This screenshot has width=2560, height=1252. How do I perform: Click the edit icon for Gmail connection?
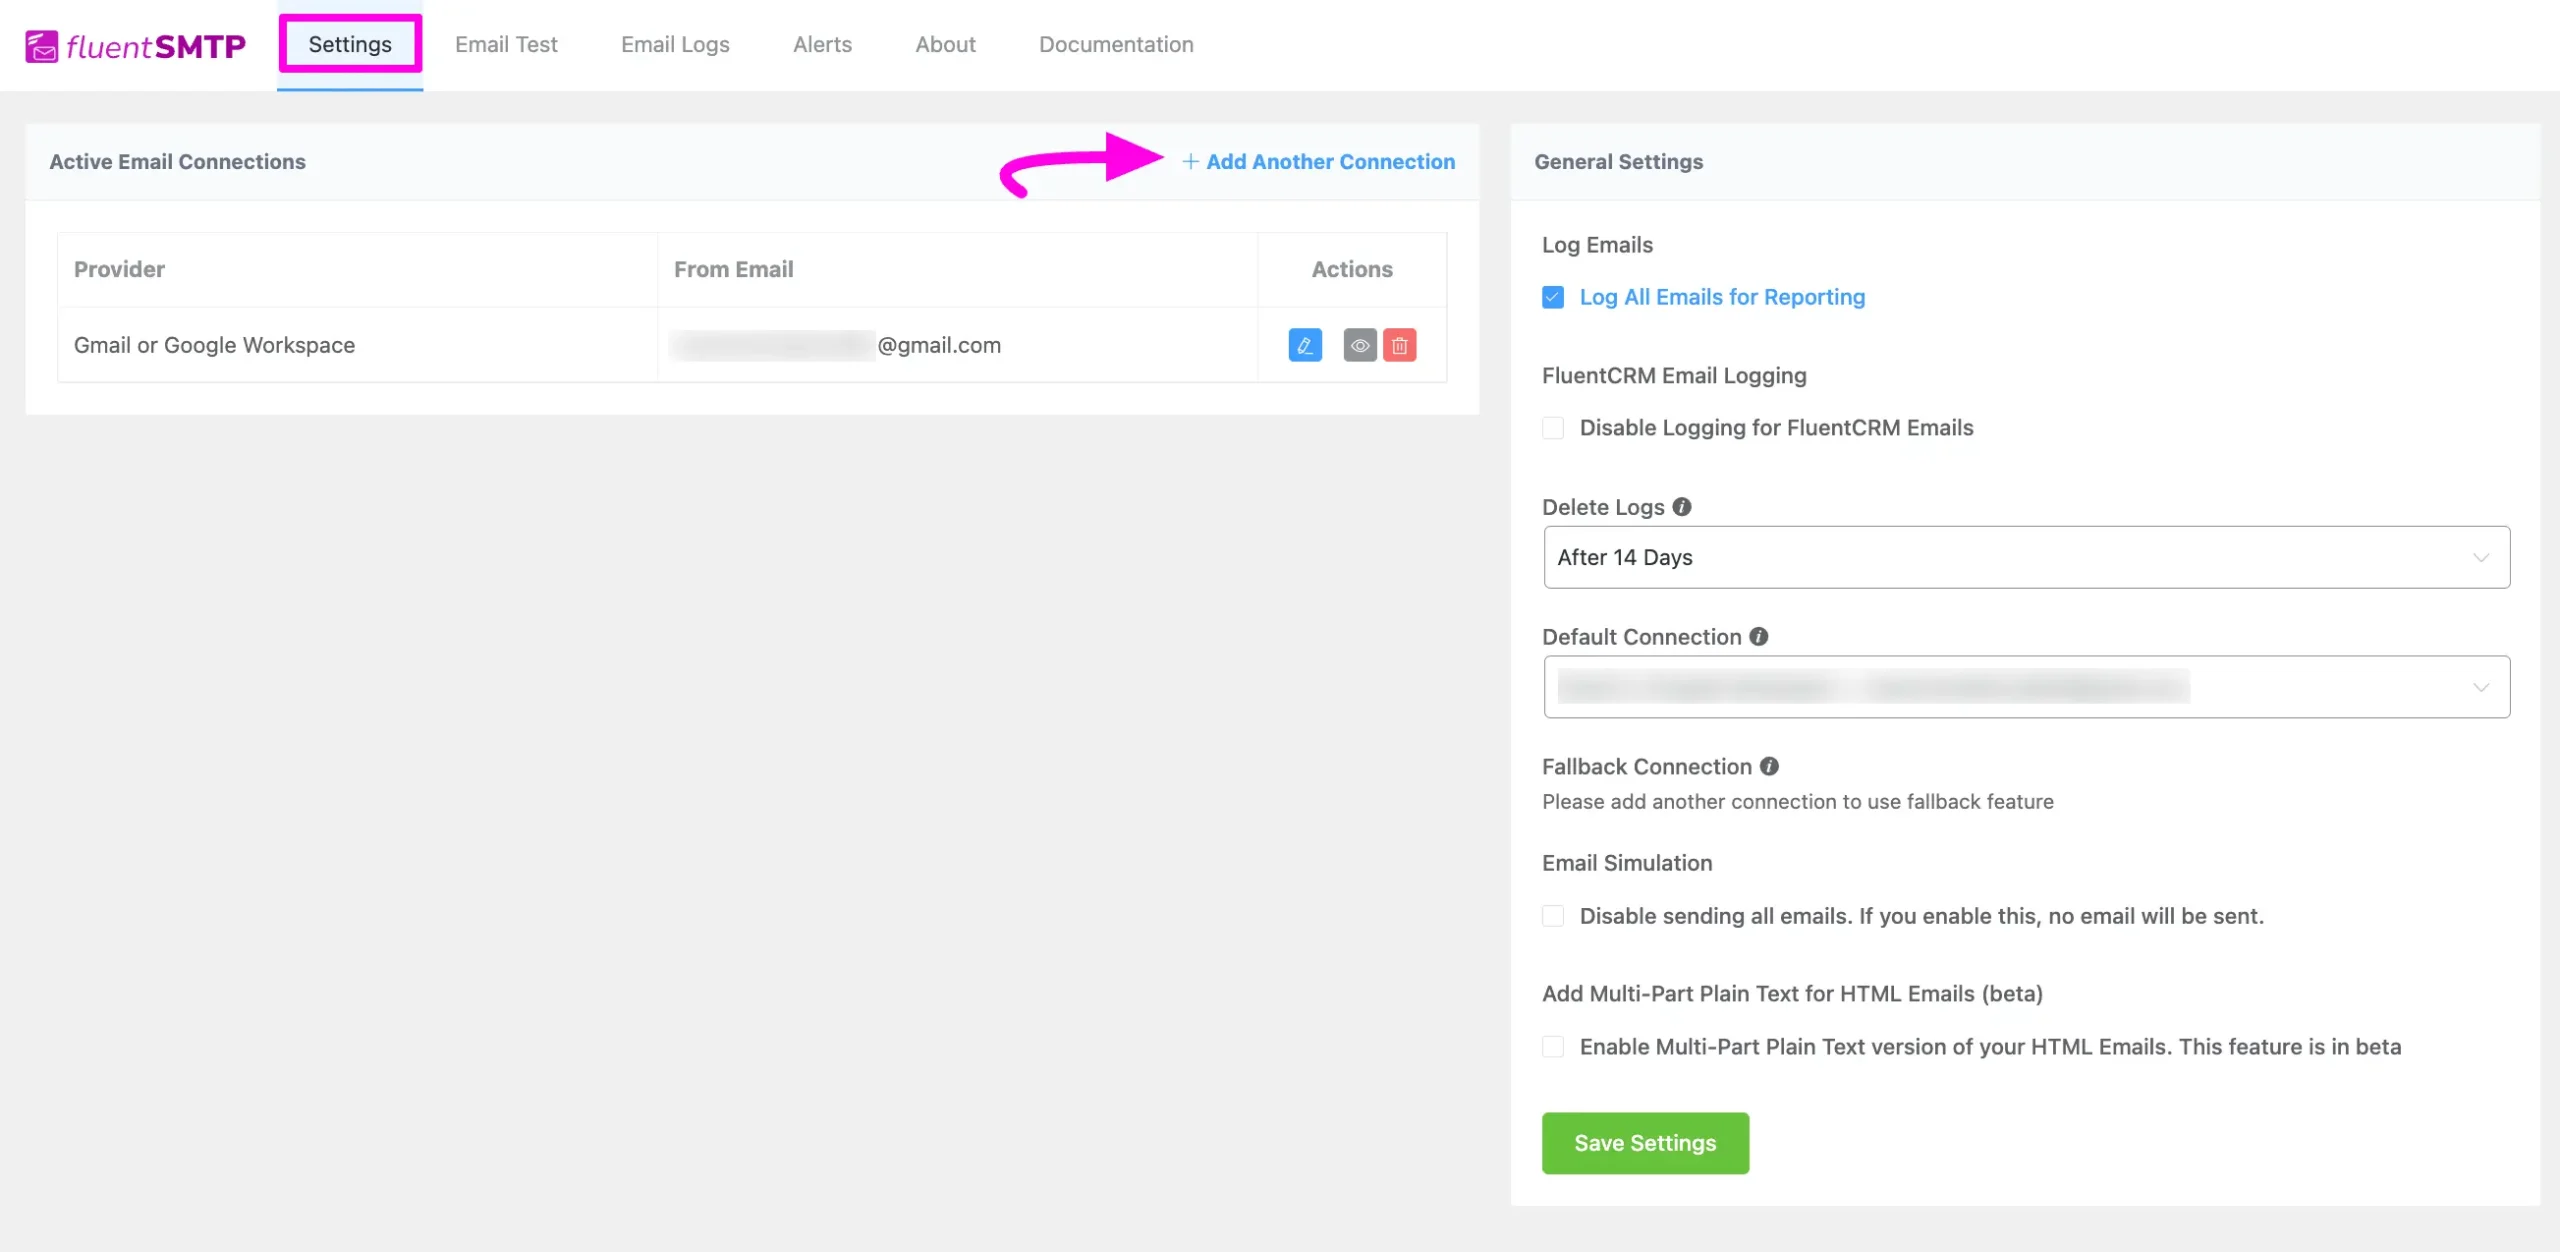[1306, 343]
